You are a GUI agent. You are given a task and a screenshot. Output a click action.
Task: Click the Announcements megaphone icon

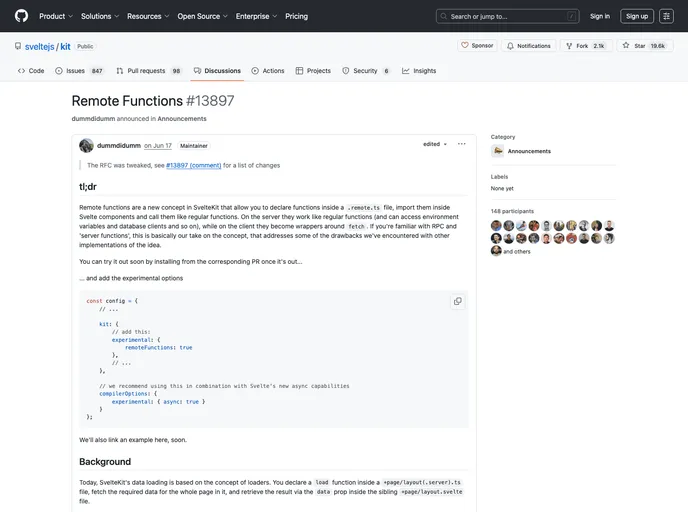(498, 151)
